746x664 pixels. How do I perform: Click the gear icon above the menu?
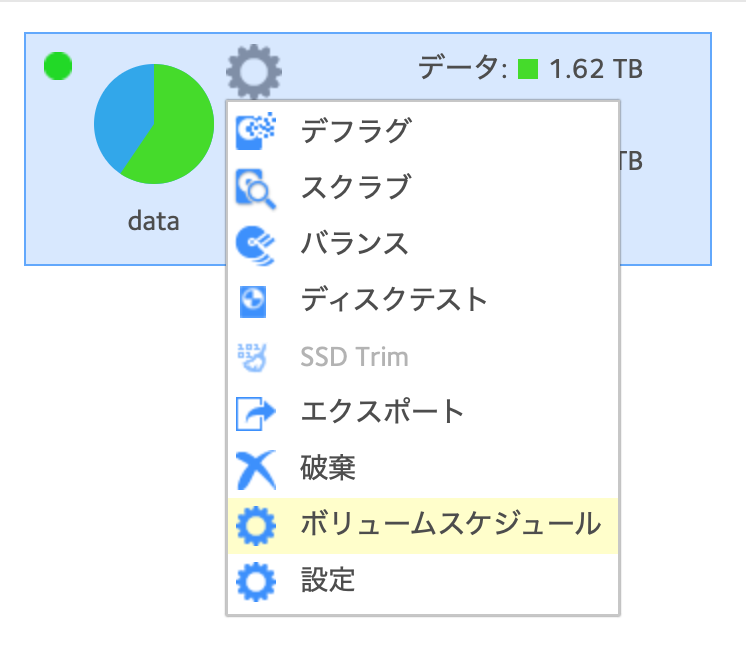254,71
